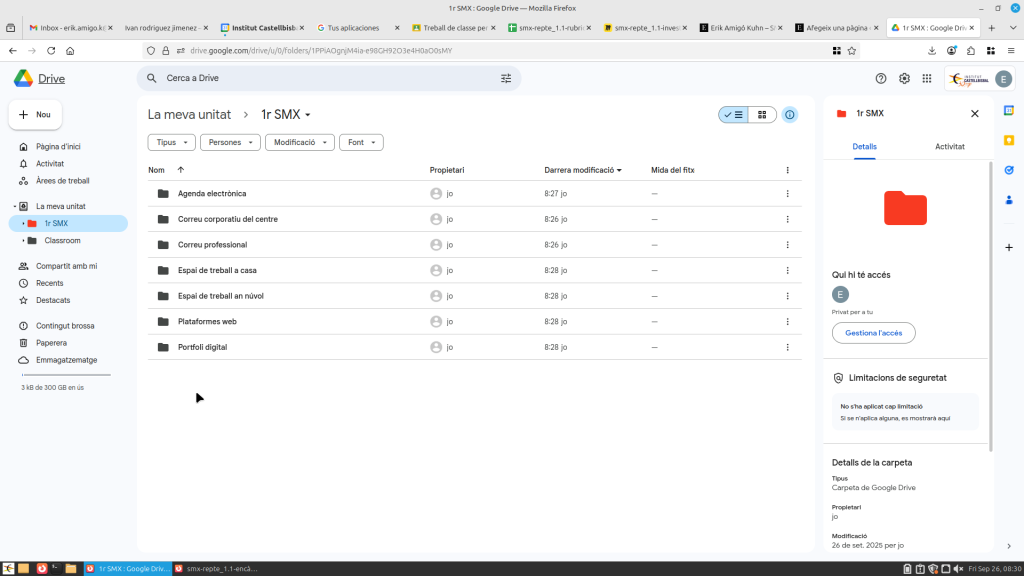Expand the Classroom folder in sidebar
The height and width of the screenshot is (576, 1024).
click(23, 241)
